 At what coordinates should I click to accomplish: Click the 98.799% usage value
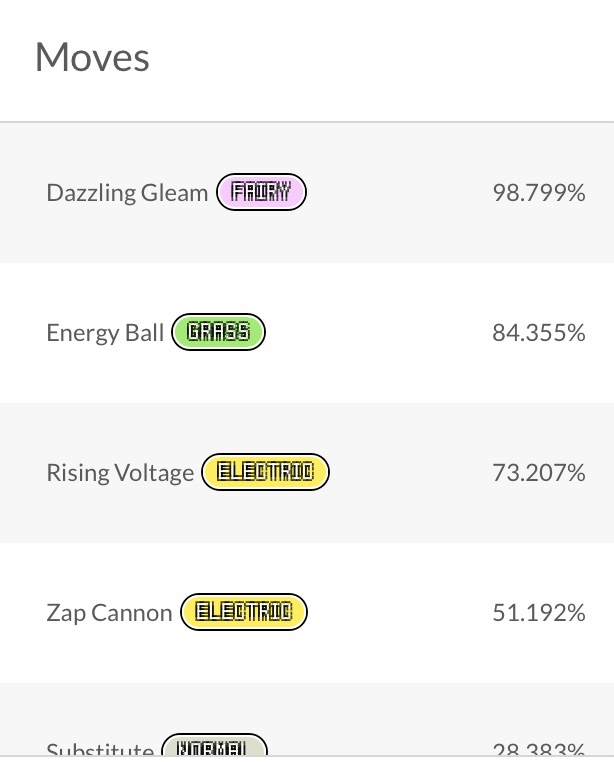[x=538, y=192]
